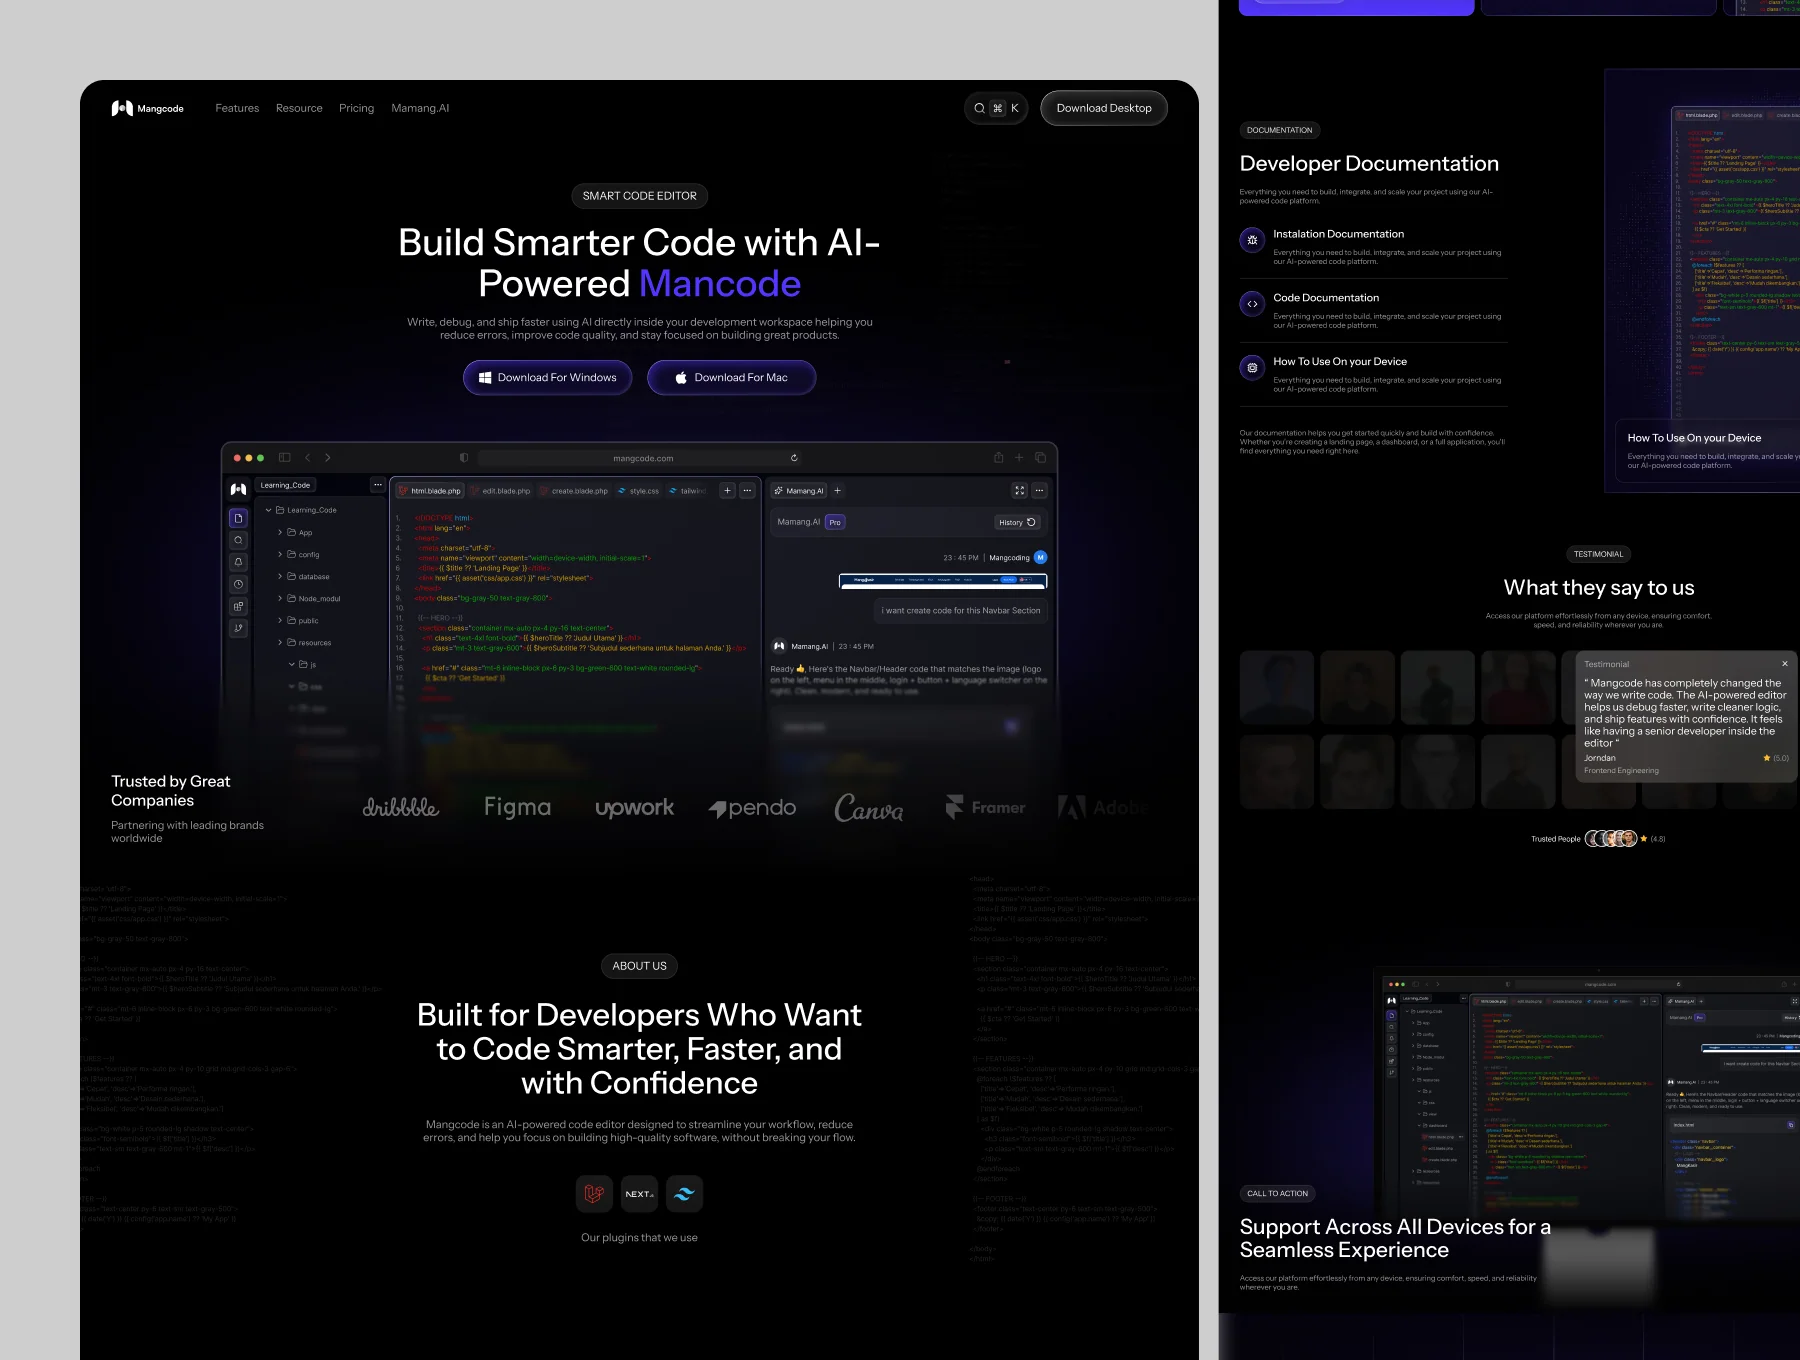This screenshot has height=1360, width=1800.
Task: Open the Mamang.AI nav link
Action: click(x=420, y=108)
